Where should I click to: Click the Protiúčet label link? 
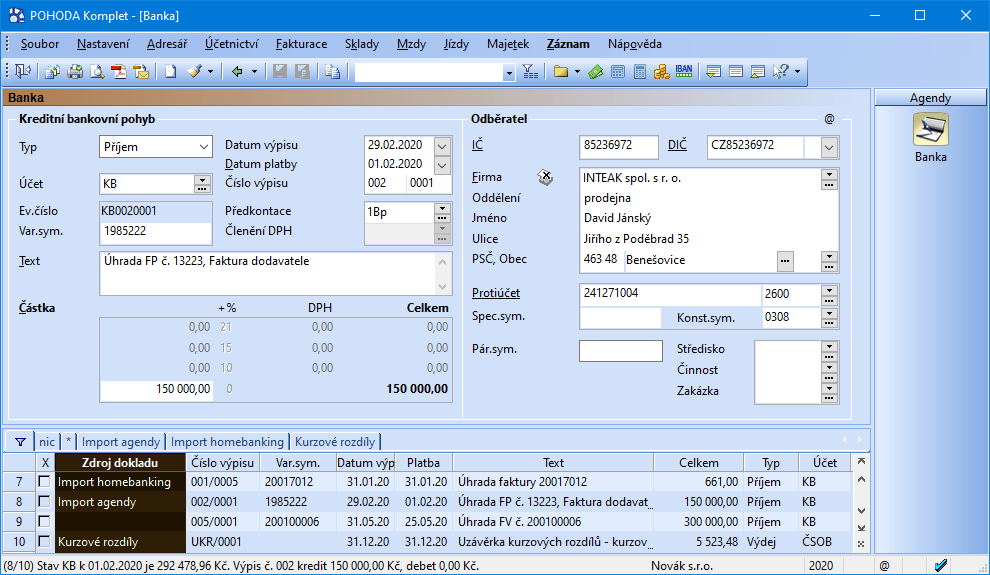[x=496, y=293]
